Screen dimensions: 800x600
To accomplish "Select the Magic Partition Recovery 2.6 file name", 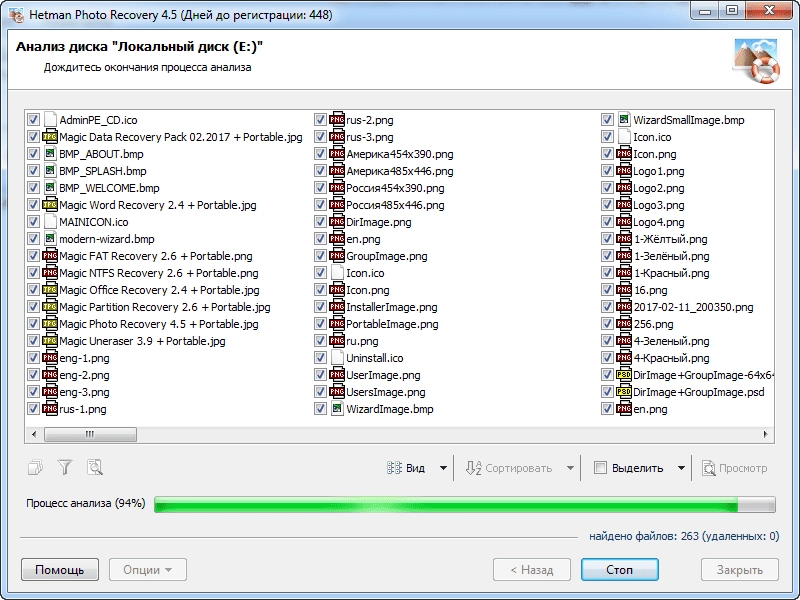I will coord(165,307).
